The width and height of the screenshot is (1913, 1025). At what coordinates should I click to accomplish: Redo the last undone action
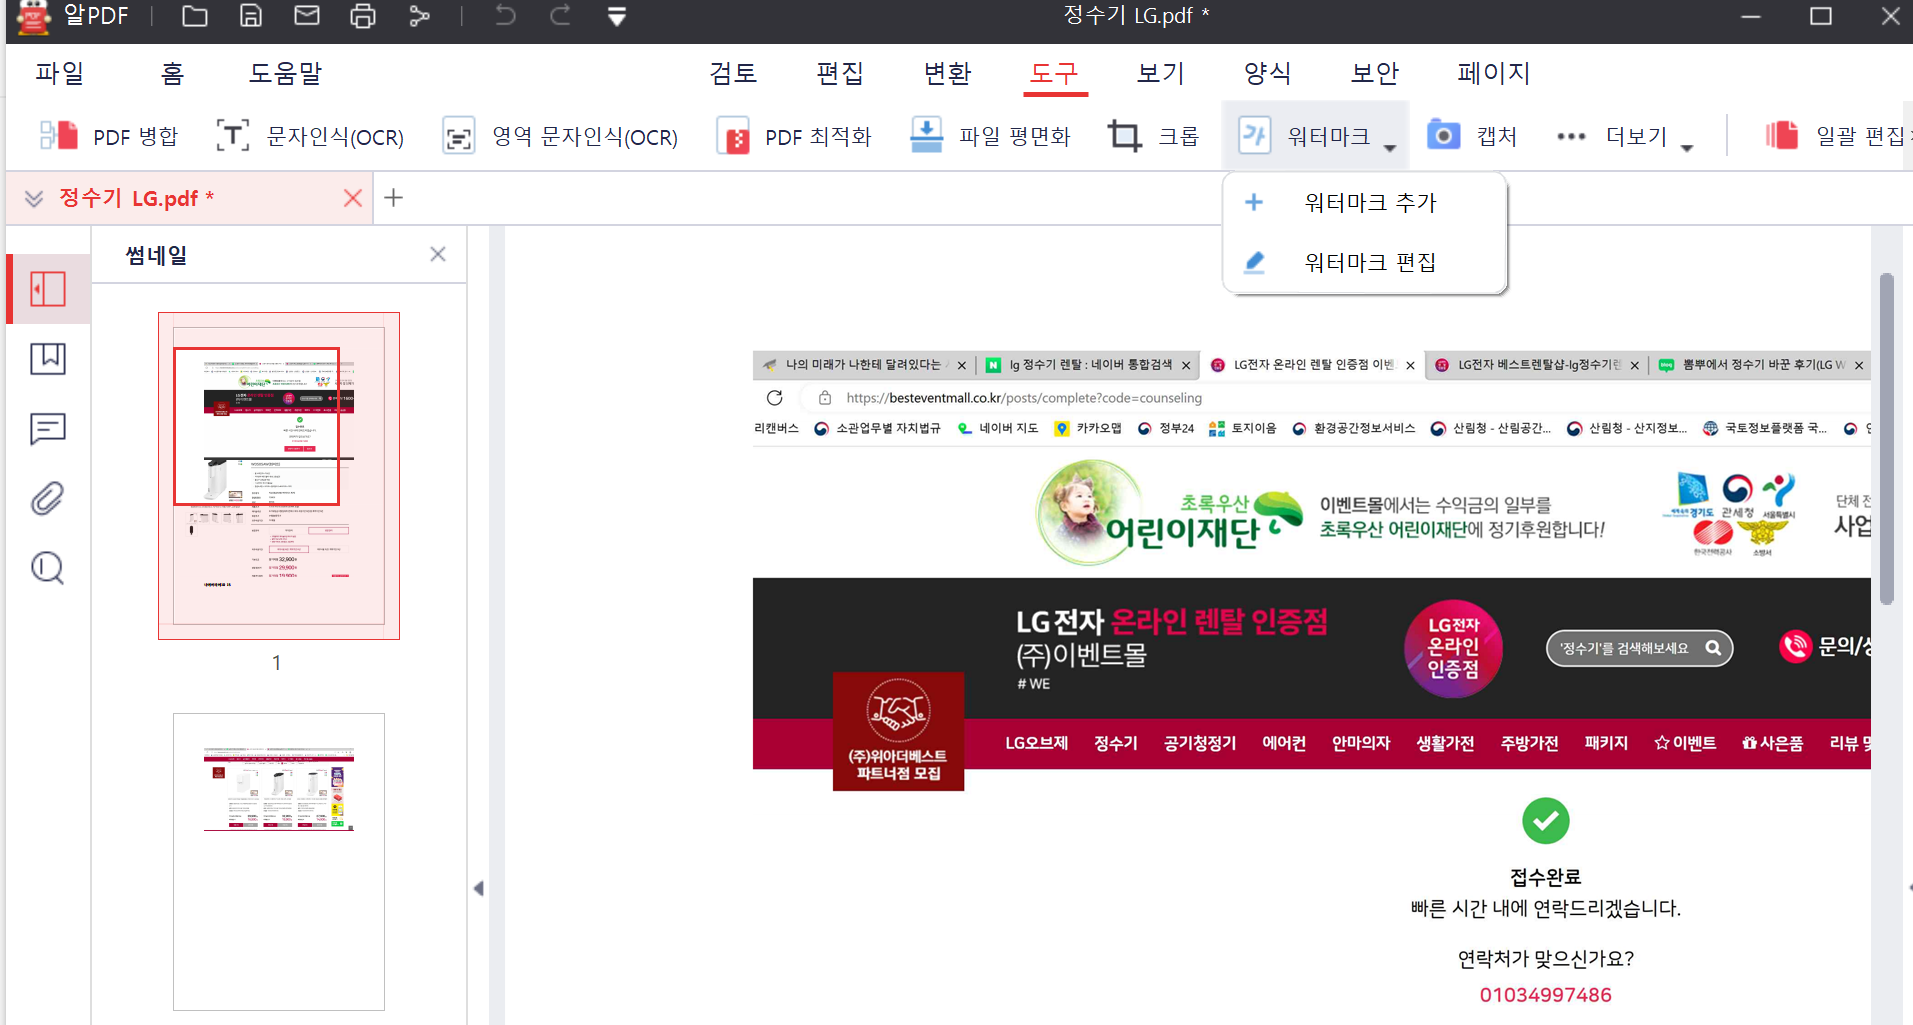tap(560, 16)
